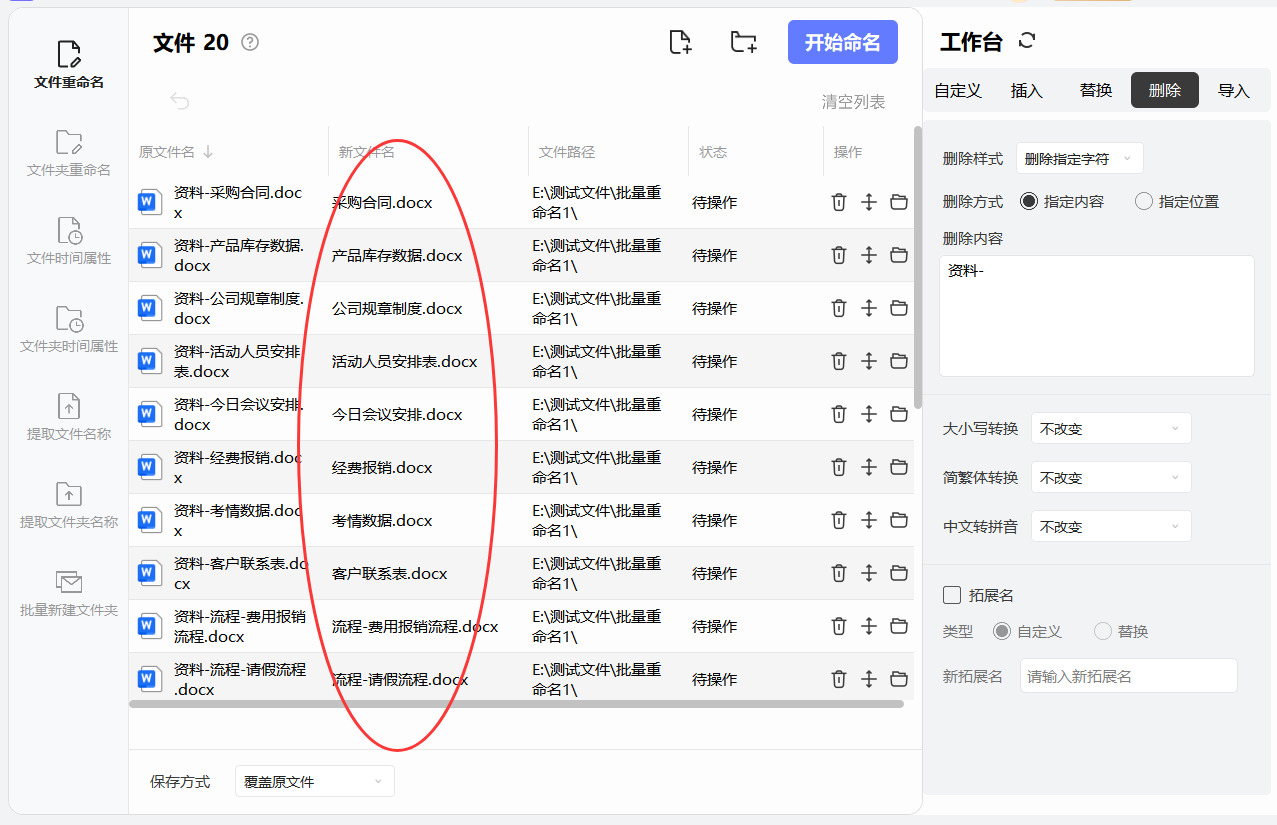Screen dimensions: 1277x825
Task: Click the 开始命名 button
Action: [843, 42]
